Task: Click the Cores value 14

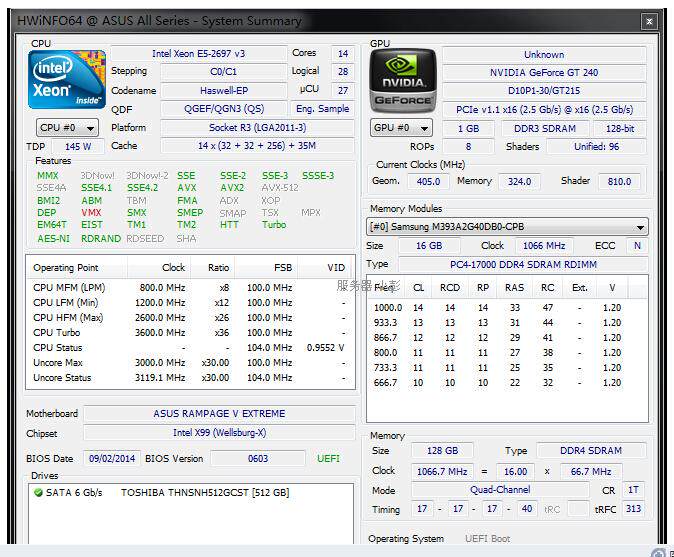Action: (343, 54)
